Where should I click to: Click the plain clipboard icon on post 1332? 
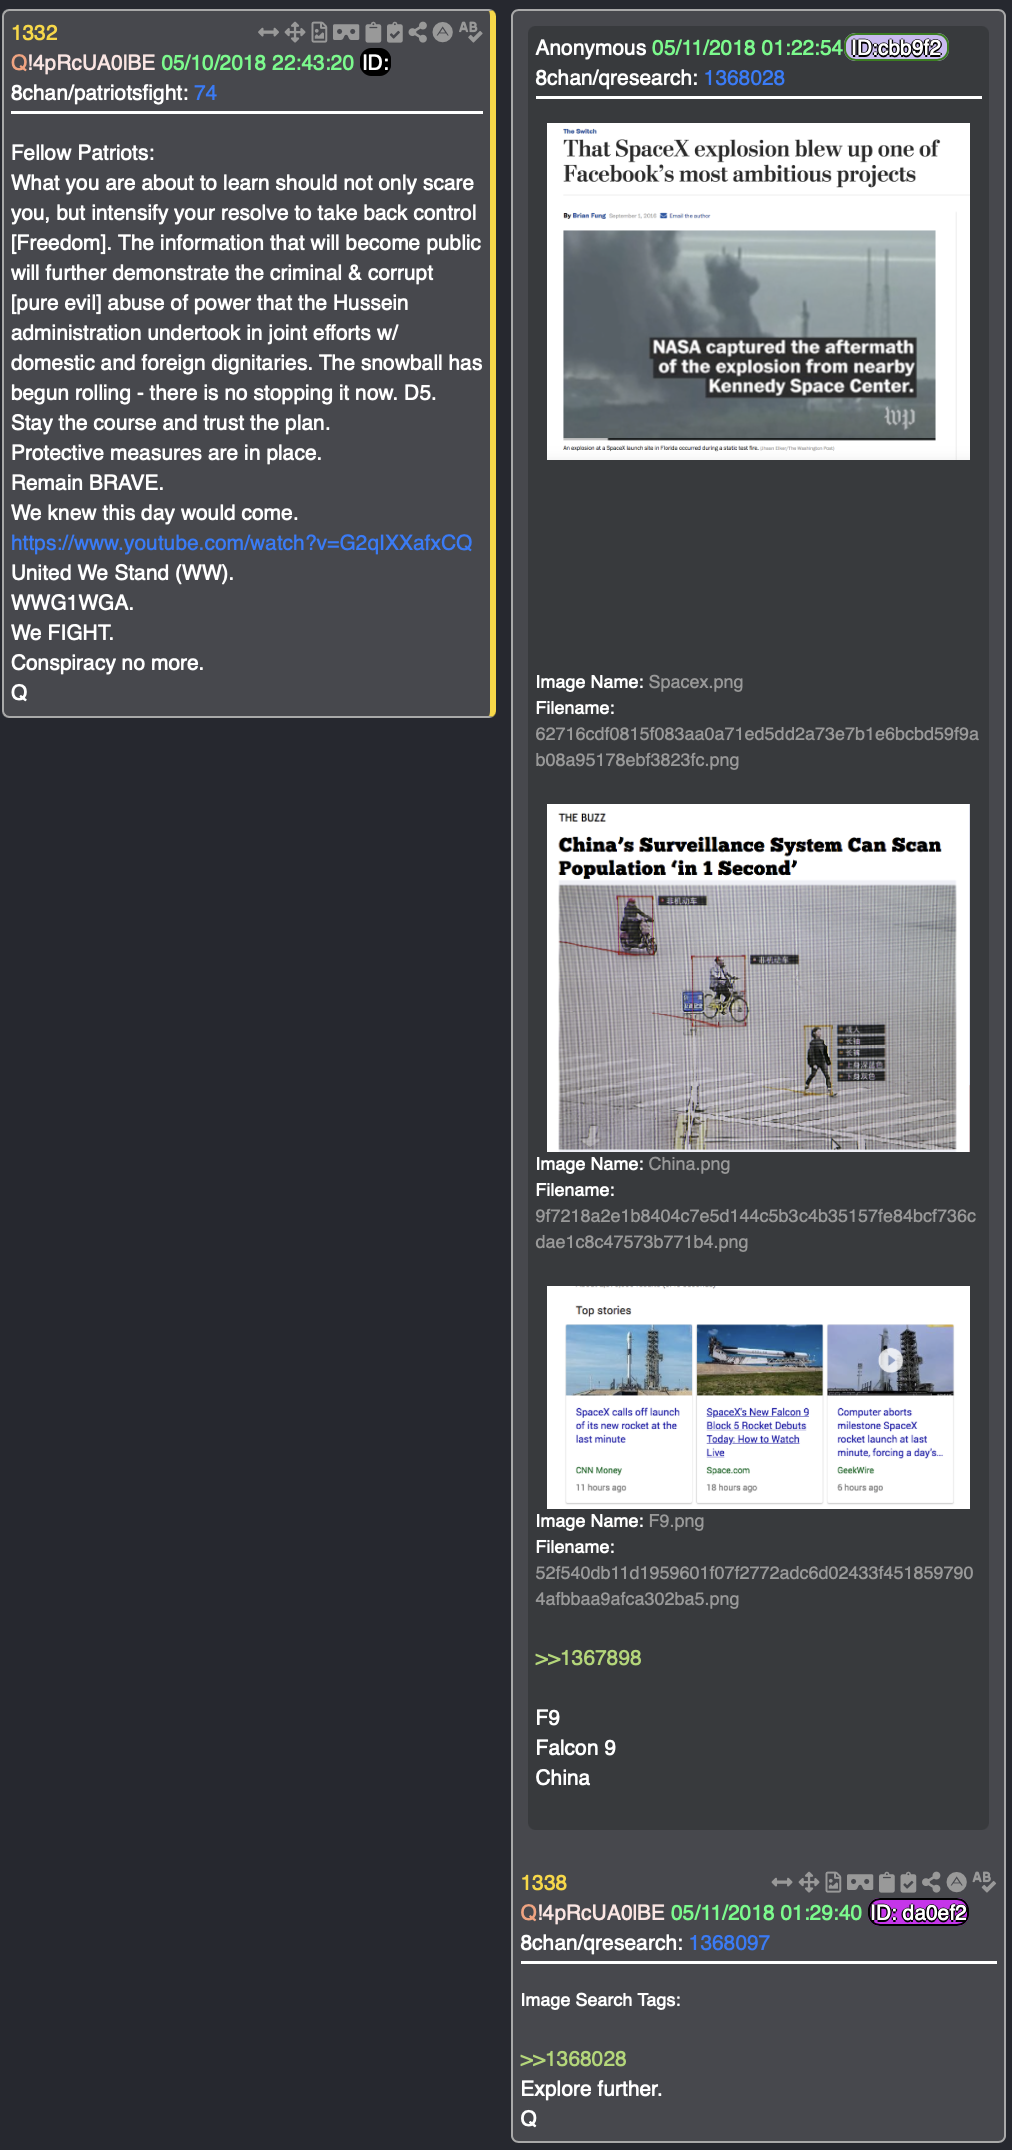[x=373, y=33]
